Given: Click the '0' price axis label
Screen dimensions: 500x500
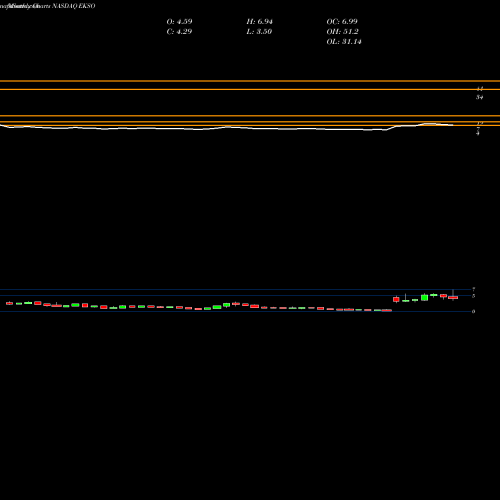Looking at the screenshot, I should click(473, 311).
